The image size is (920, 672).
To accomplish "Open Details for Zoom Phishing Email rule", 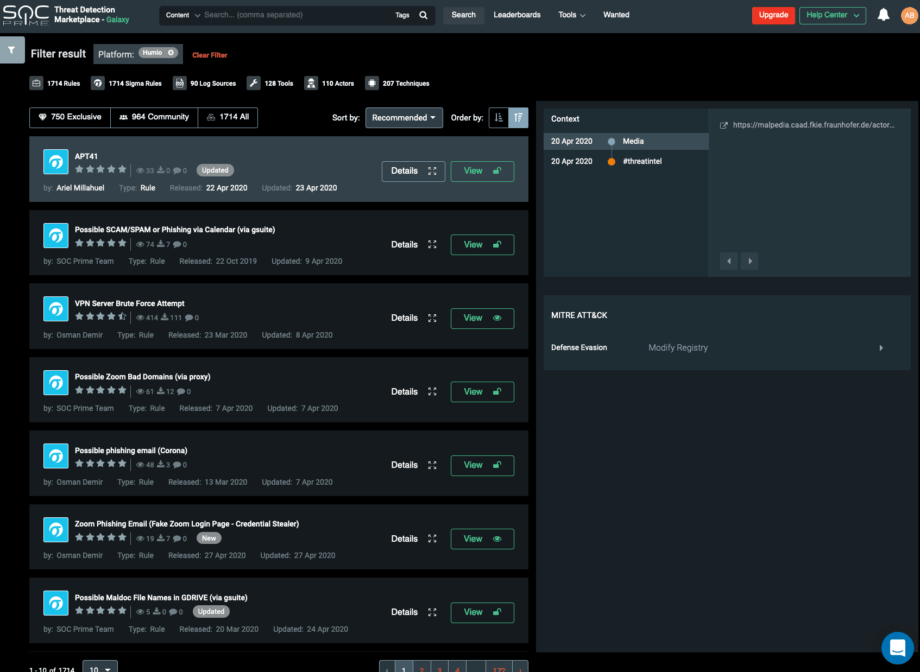I will (413, 539).
